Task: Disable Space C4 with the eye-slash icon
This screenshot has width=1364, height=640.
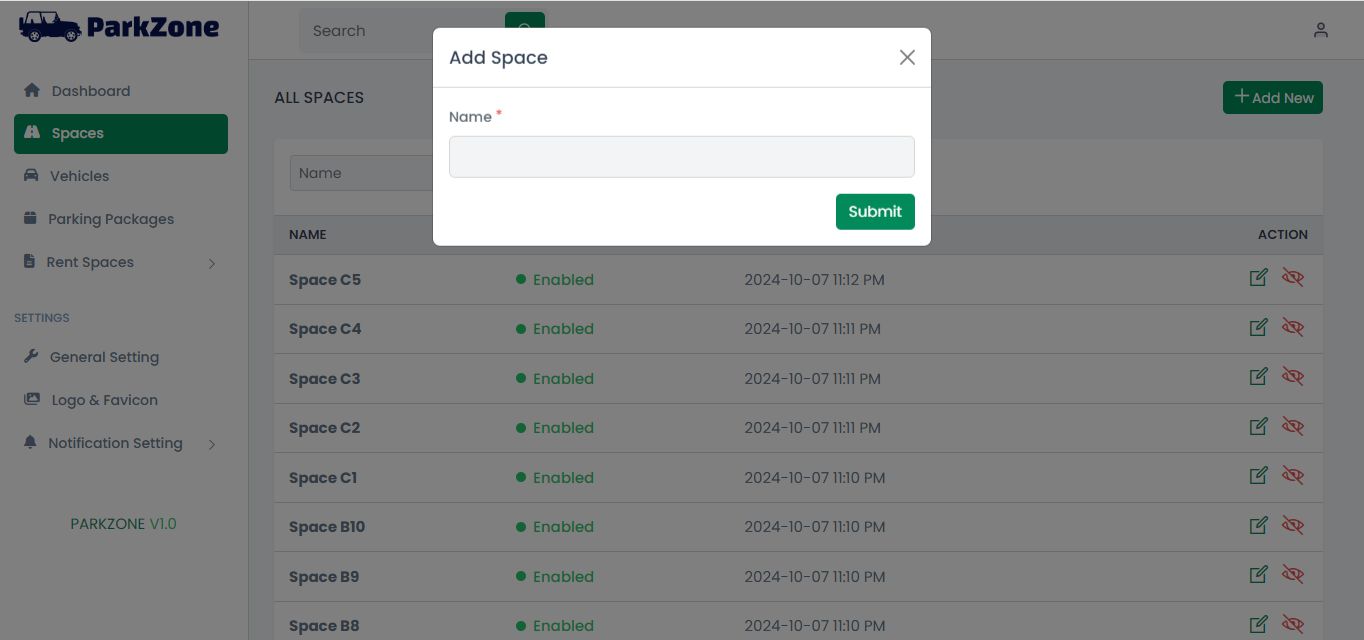Action: [x=1293, y=328]
